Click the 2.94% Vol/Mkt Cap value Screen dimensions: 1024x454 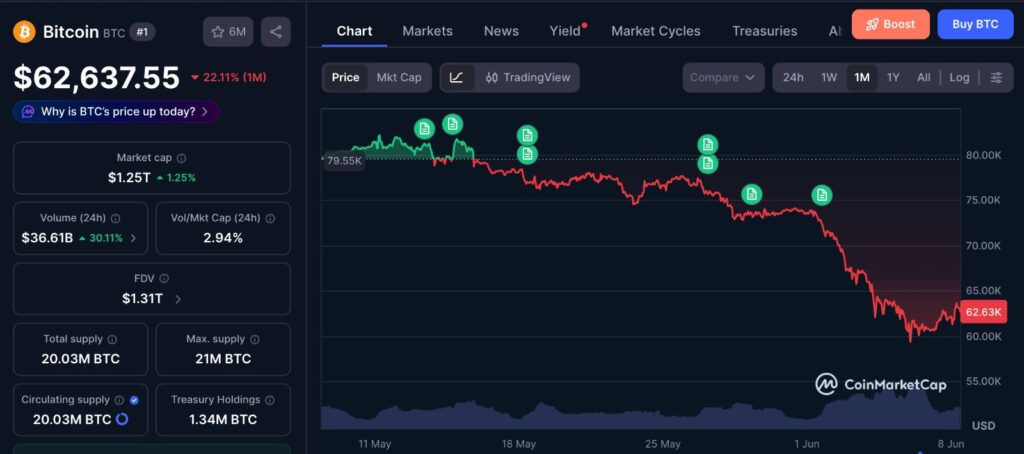(x=223, y=238)
